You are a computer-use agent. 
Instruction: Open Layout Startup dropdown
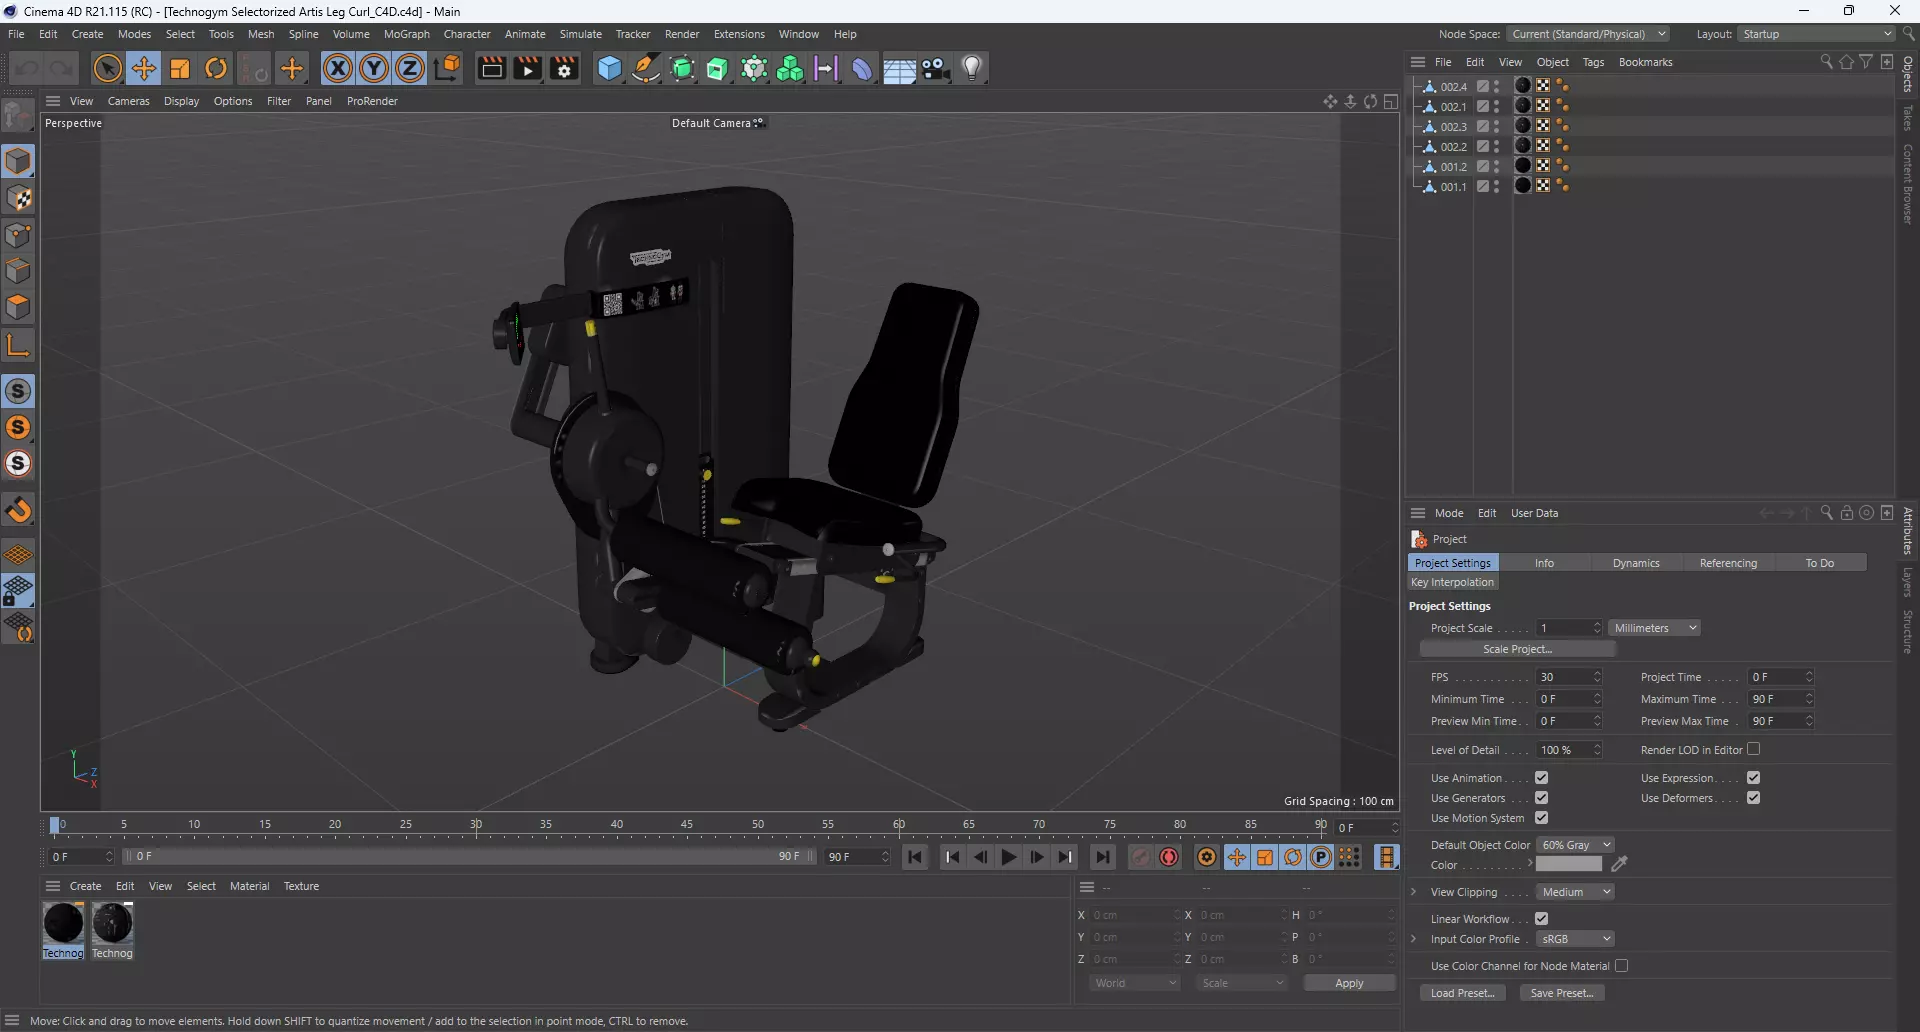coord(1816,34)
